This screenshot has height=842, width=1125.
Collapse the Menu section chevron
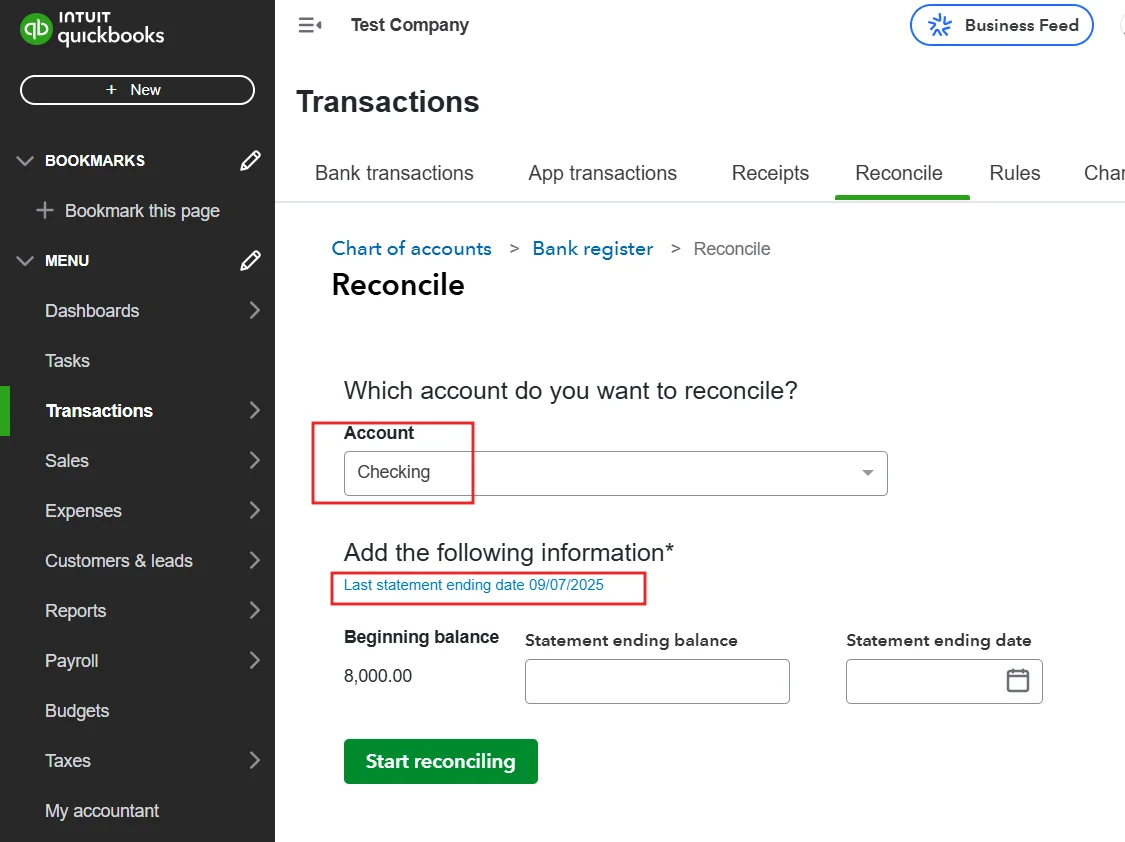click(x=25, y=260)
